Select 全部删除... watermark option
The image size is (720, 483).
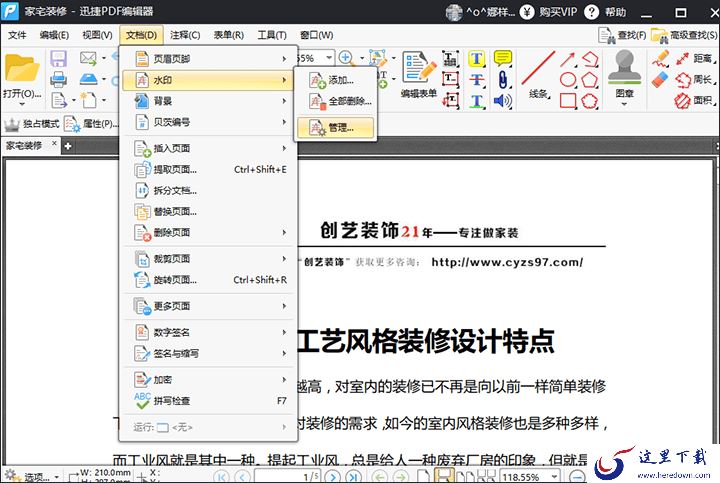click(335, 101)
